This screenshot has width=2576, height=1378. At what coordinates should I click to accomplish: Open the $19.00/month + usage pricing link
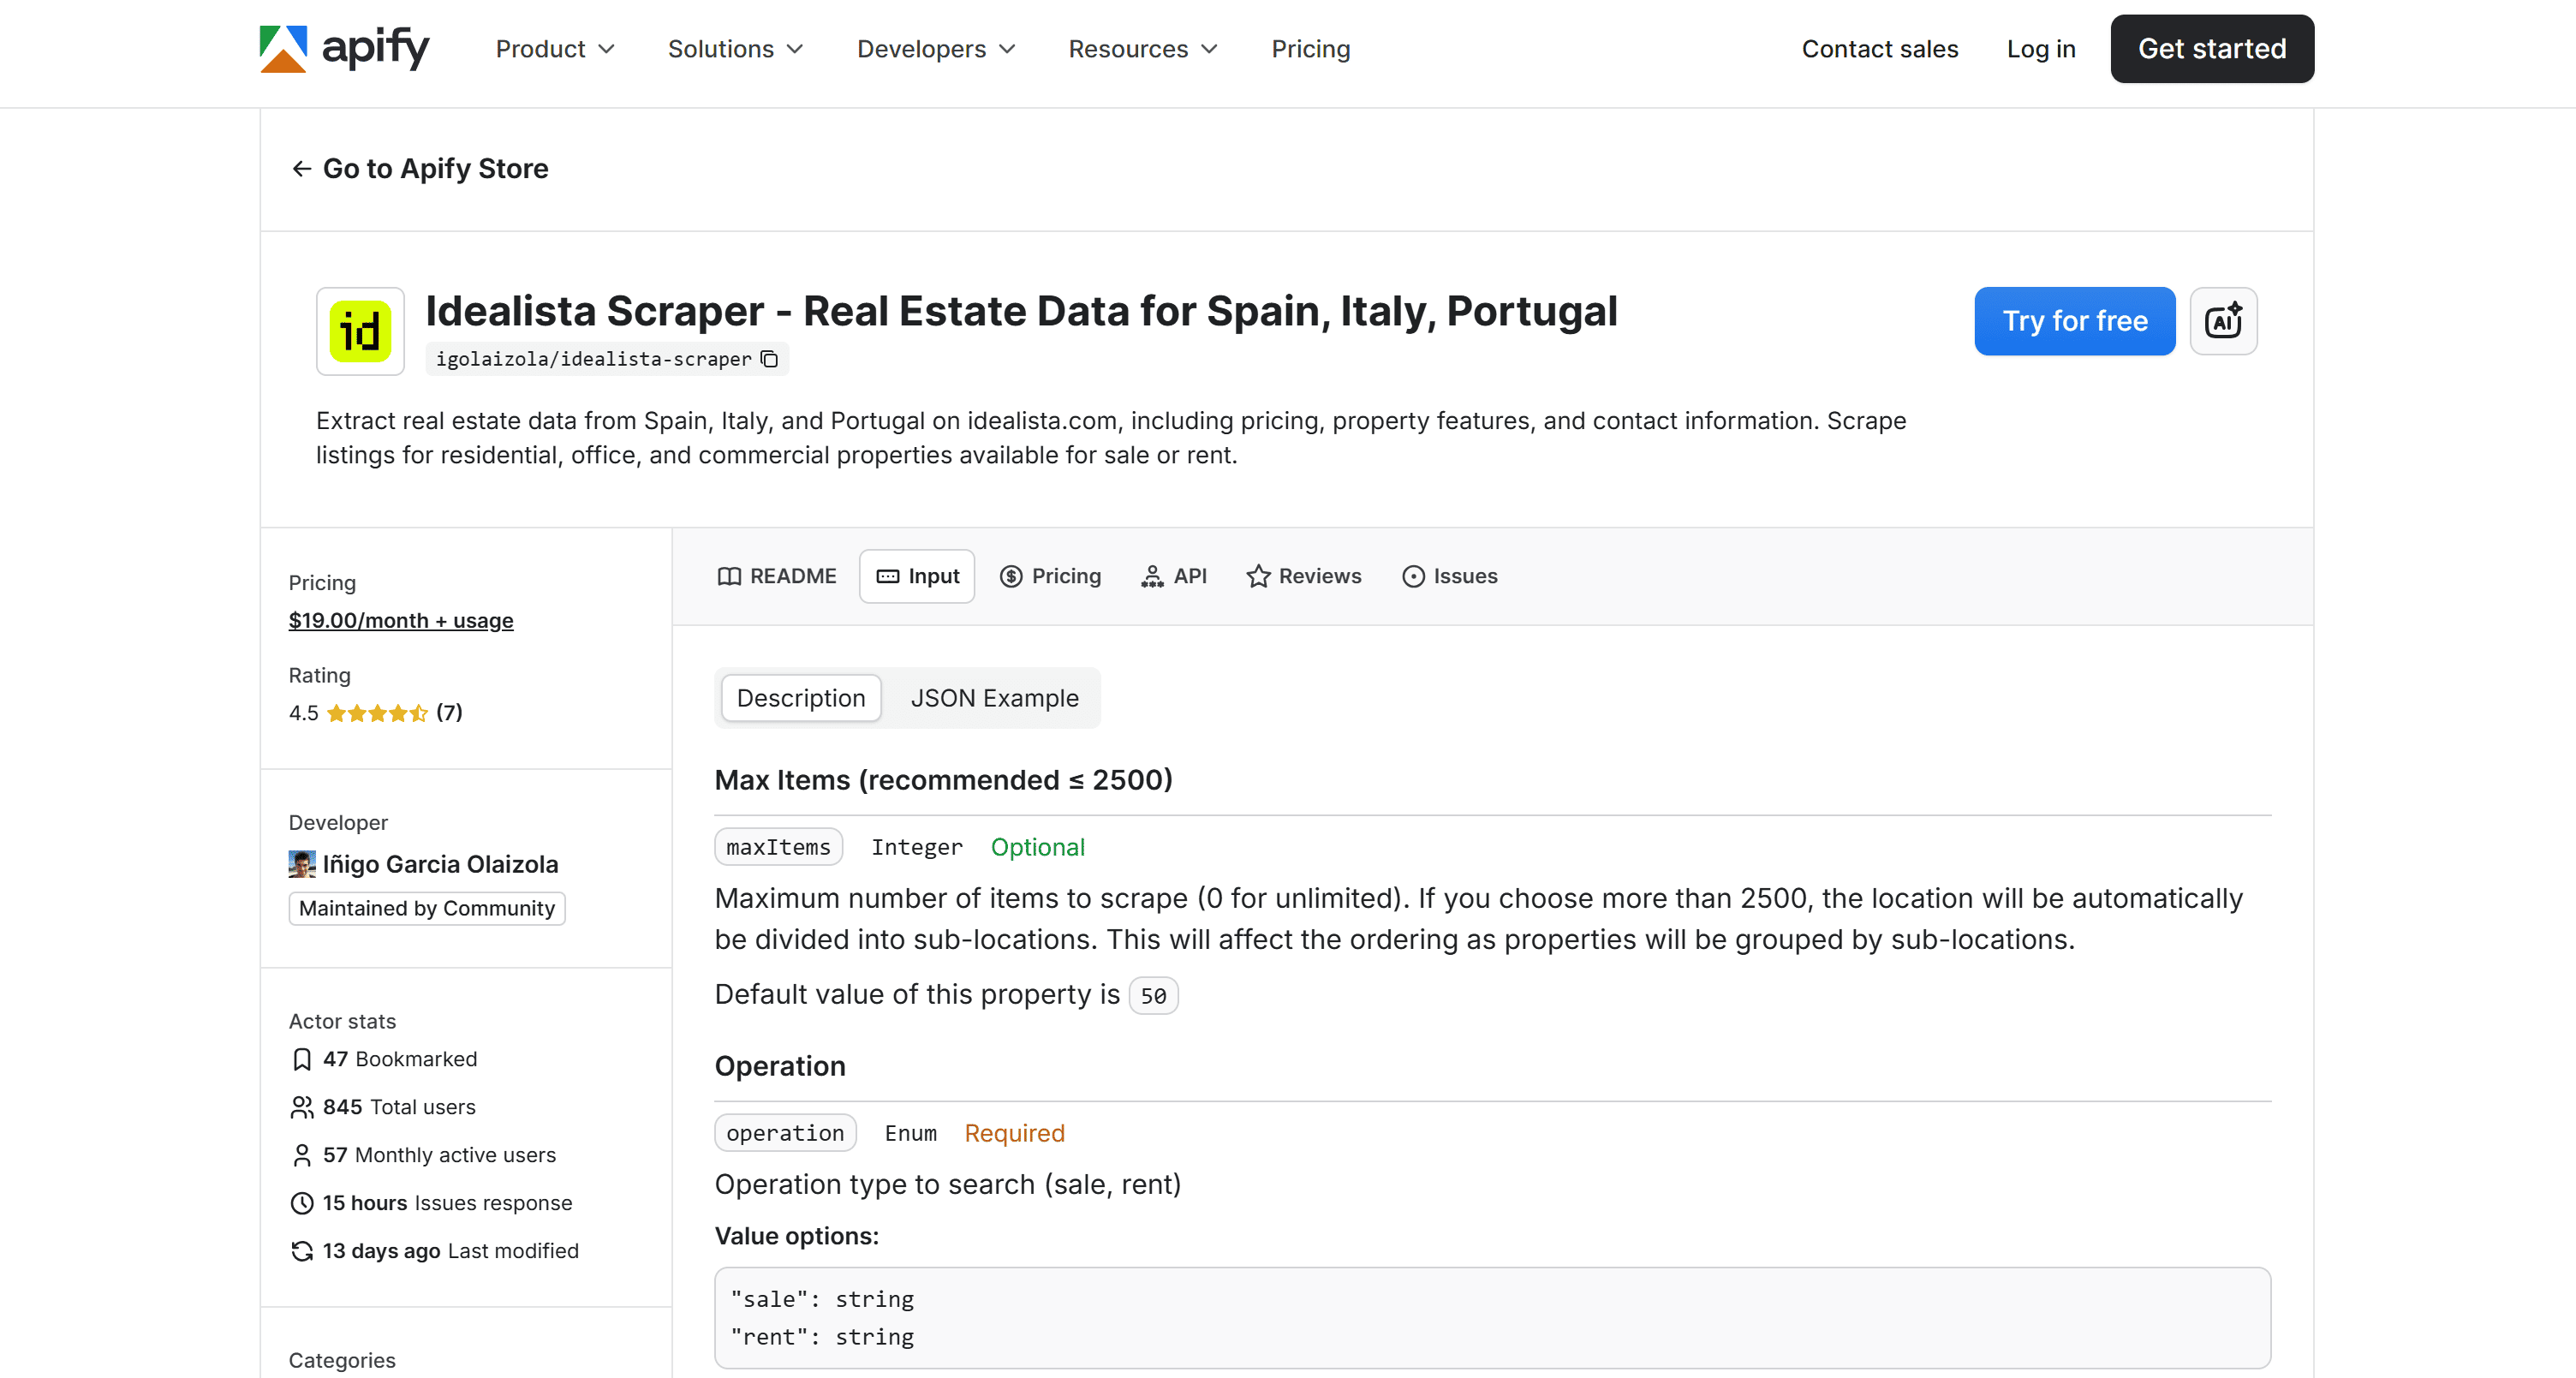(400, 620)
